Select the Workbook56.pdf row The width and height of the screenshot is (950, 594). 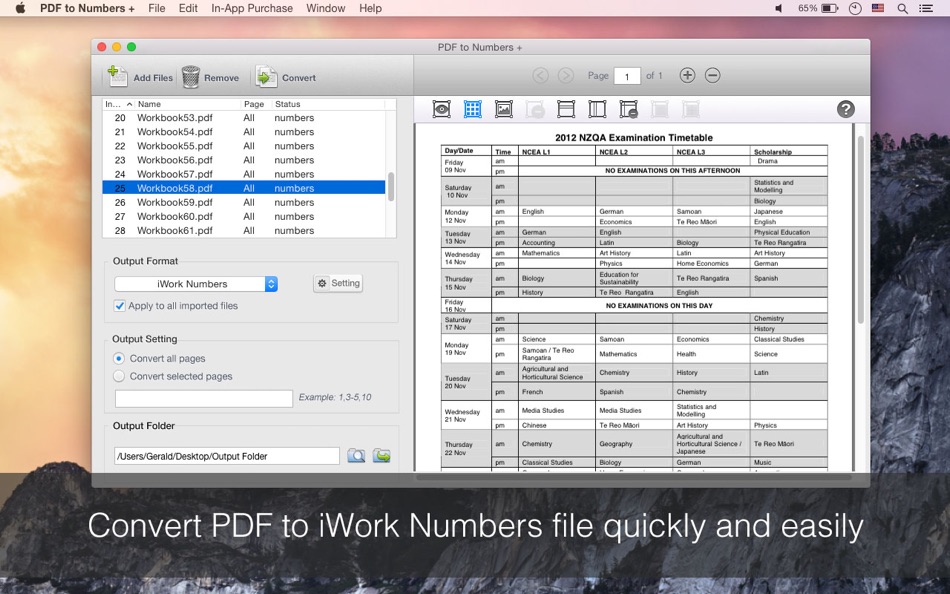click(244, 160)
